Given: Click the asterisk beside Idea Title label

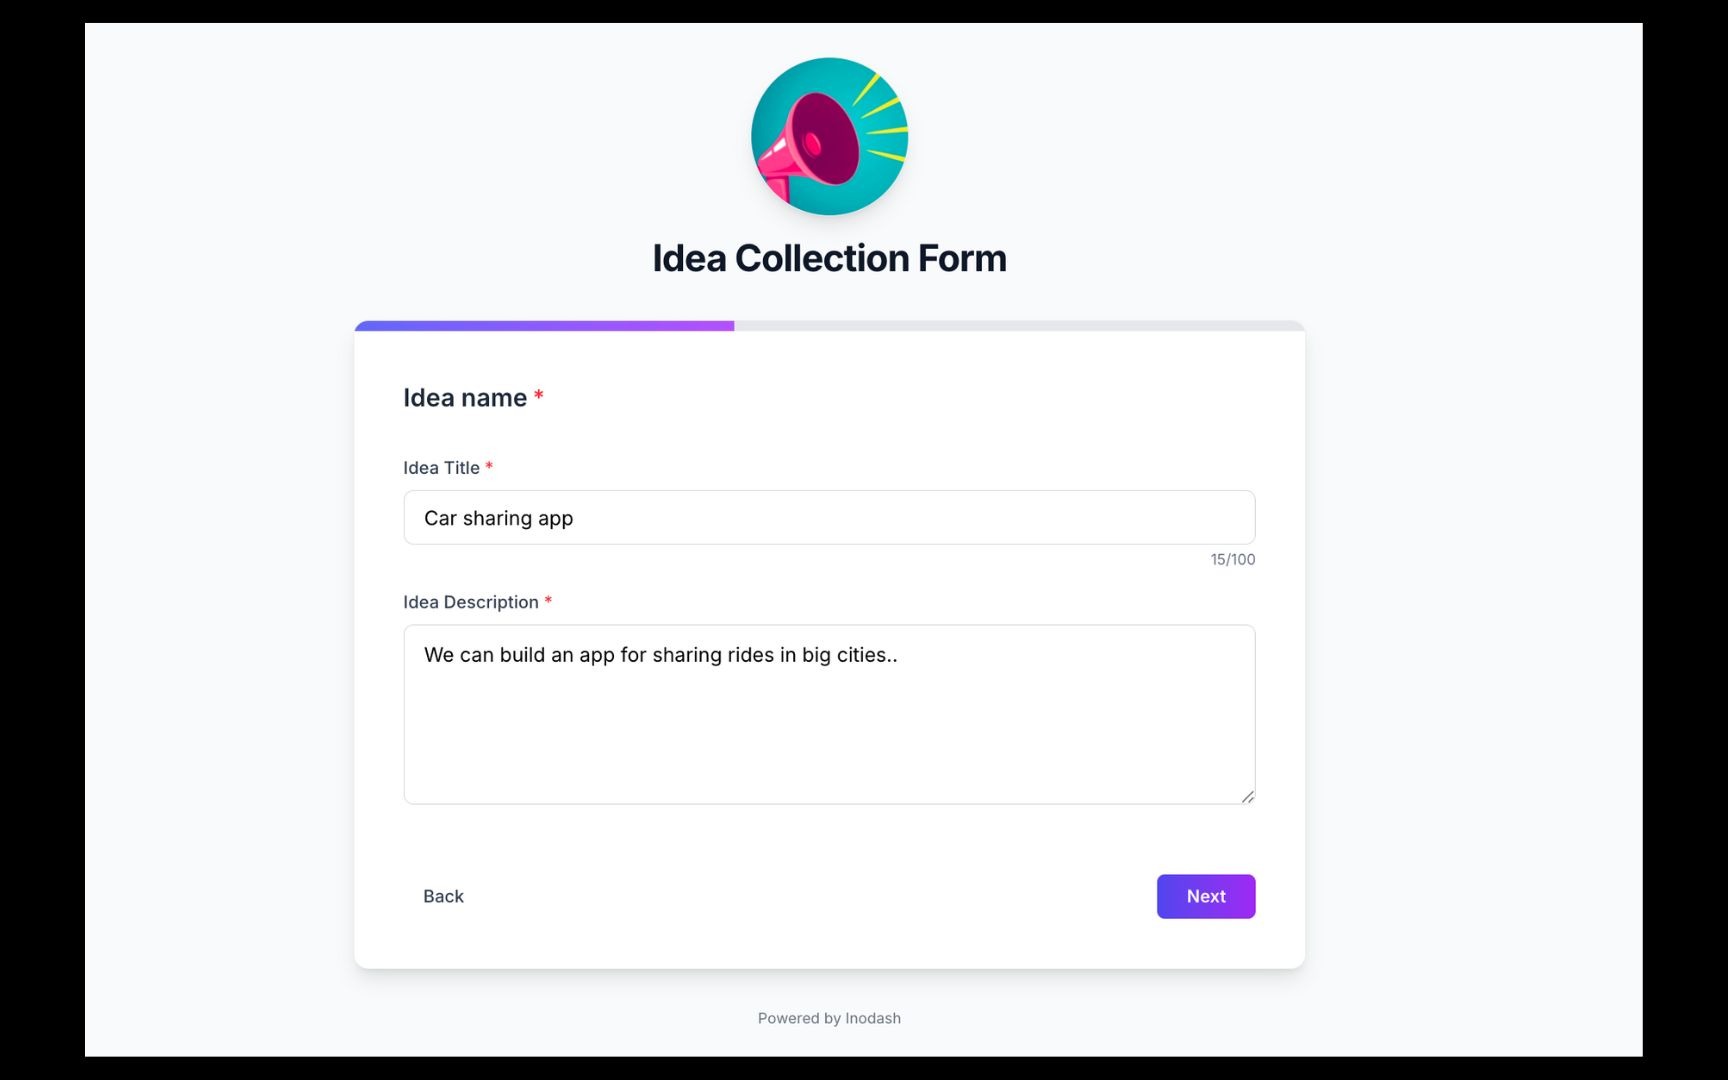Looking at the screenshot, I should coord(489,464).
